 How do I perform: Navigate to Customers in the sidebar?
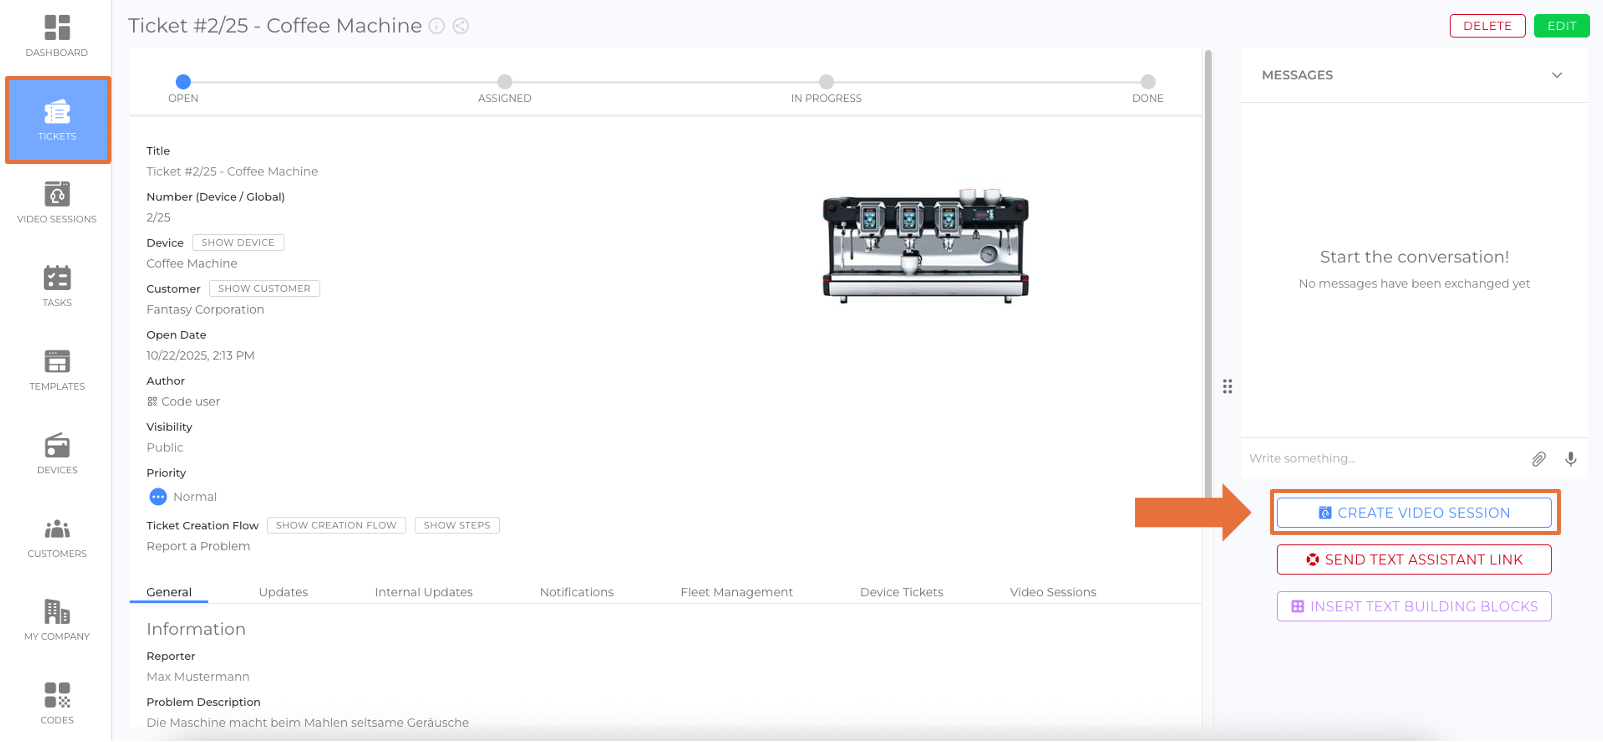57,537
